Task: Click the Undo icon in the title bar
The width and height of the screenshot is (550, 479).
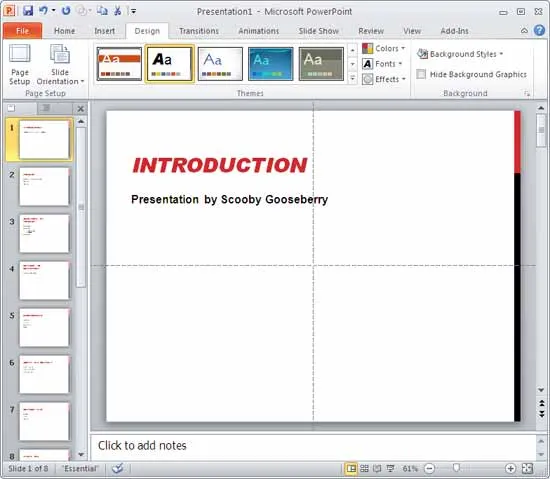Action: click(43, 11)
